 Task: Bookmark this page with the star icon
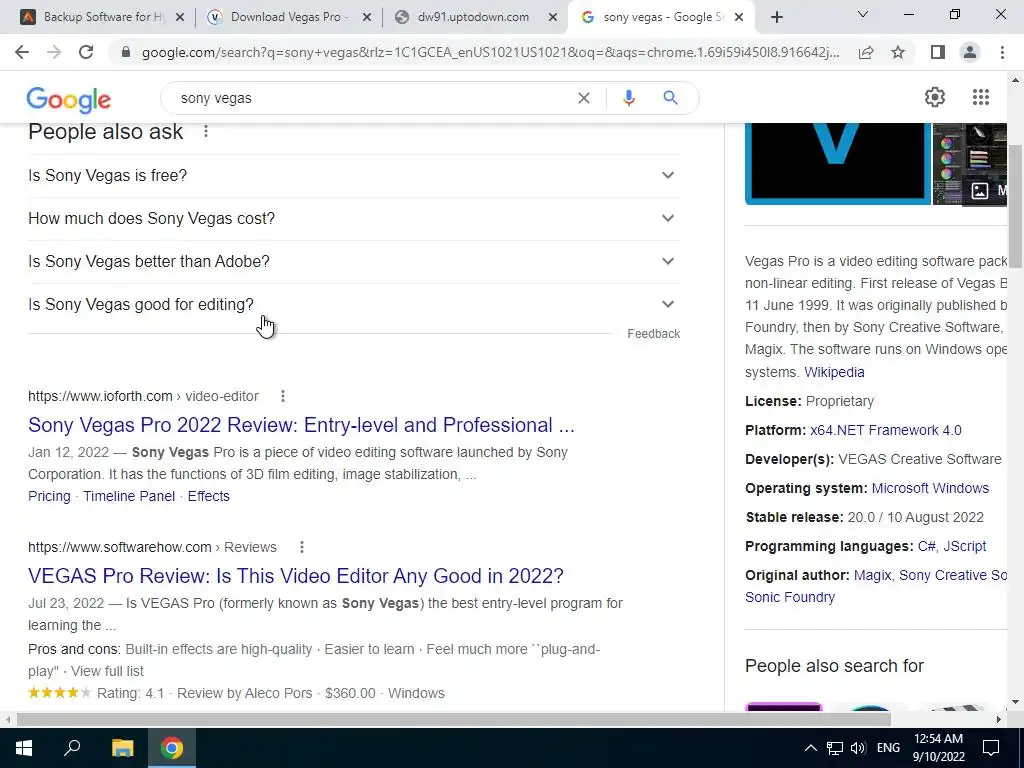tap(898, 52)
